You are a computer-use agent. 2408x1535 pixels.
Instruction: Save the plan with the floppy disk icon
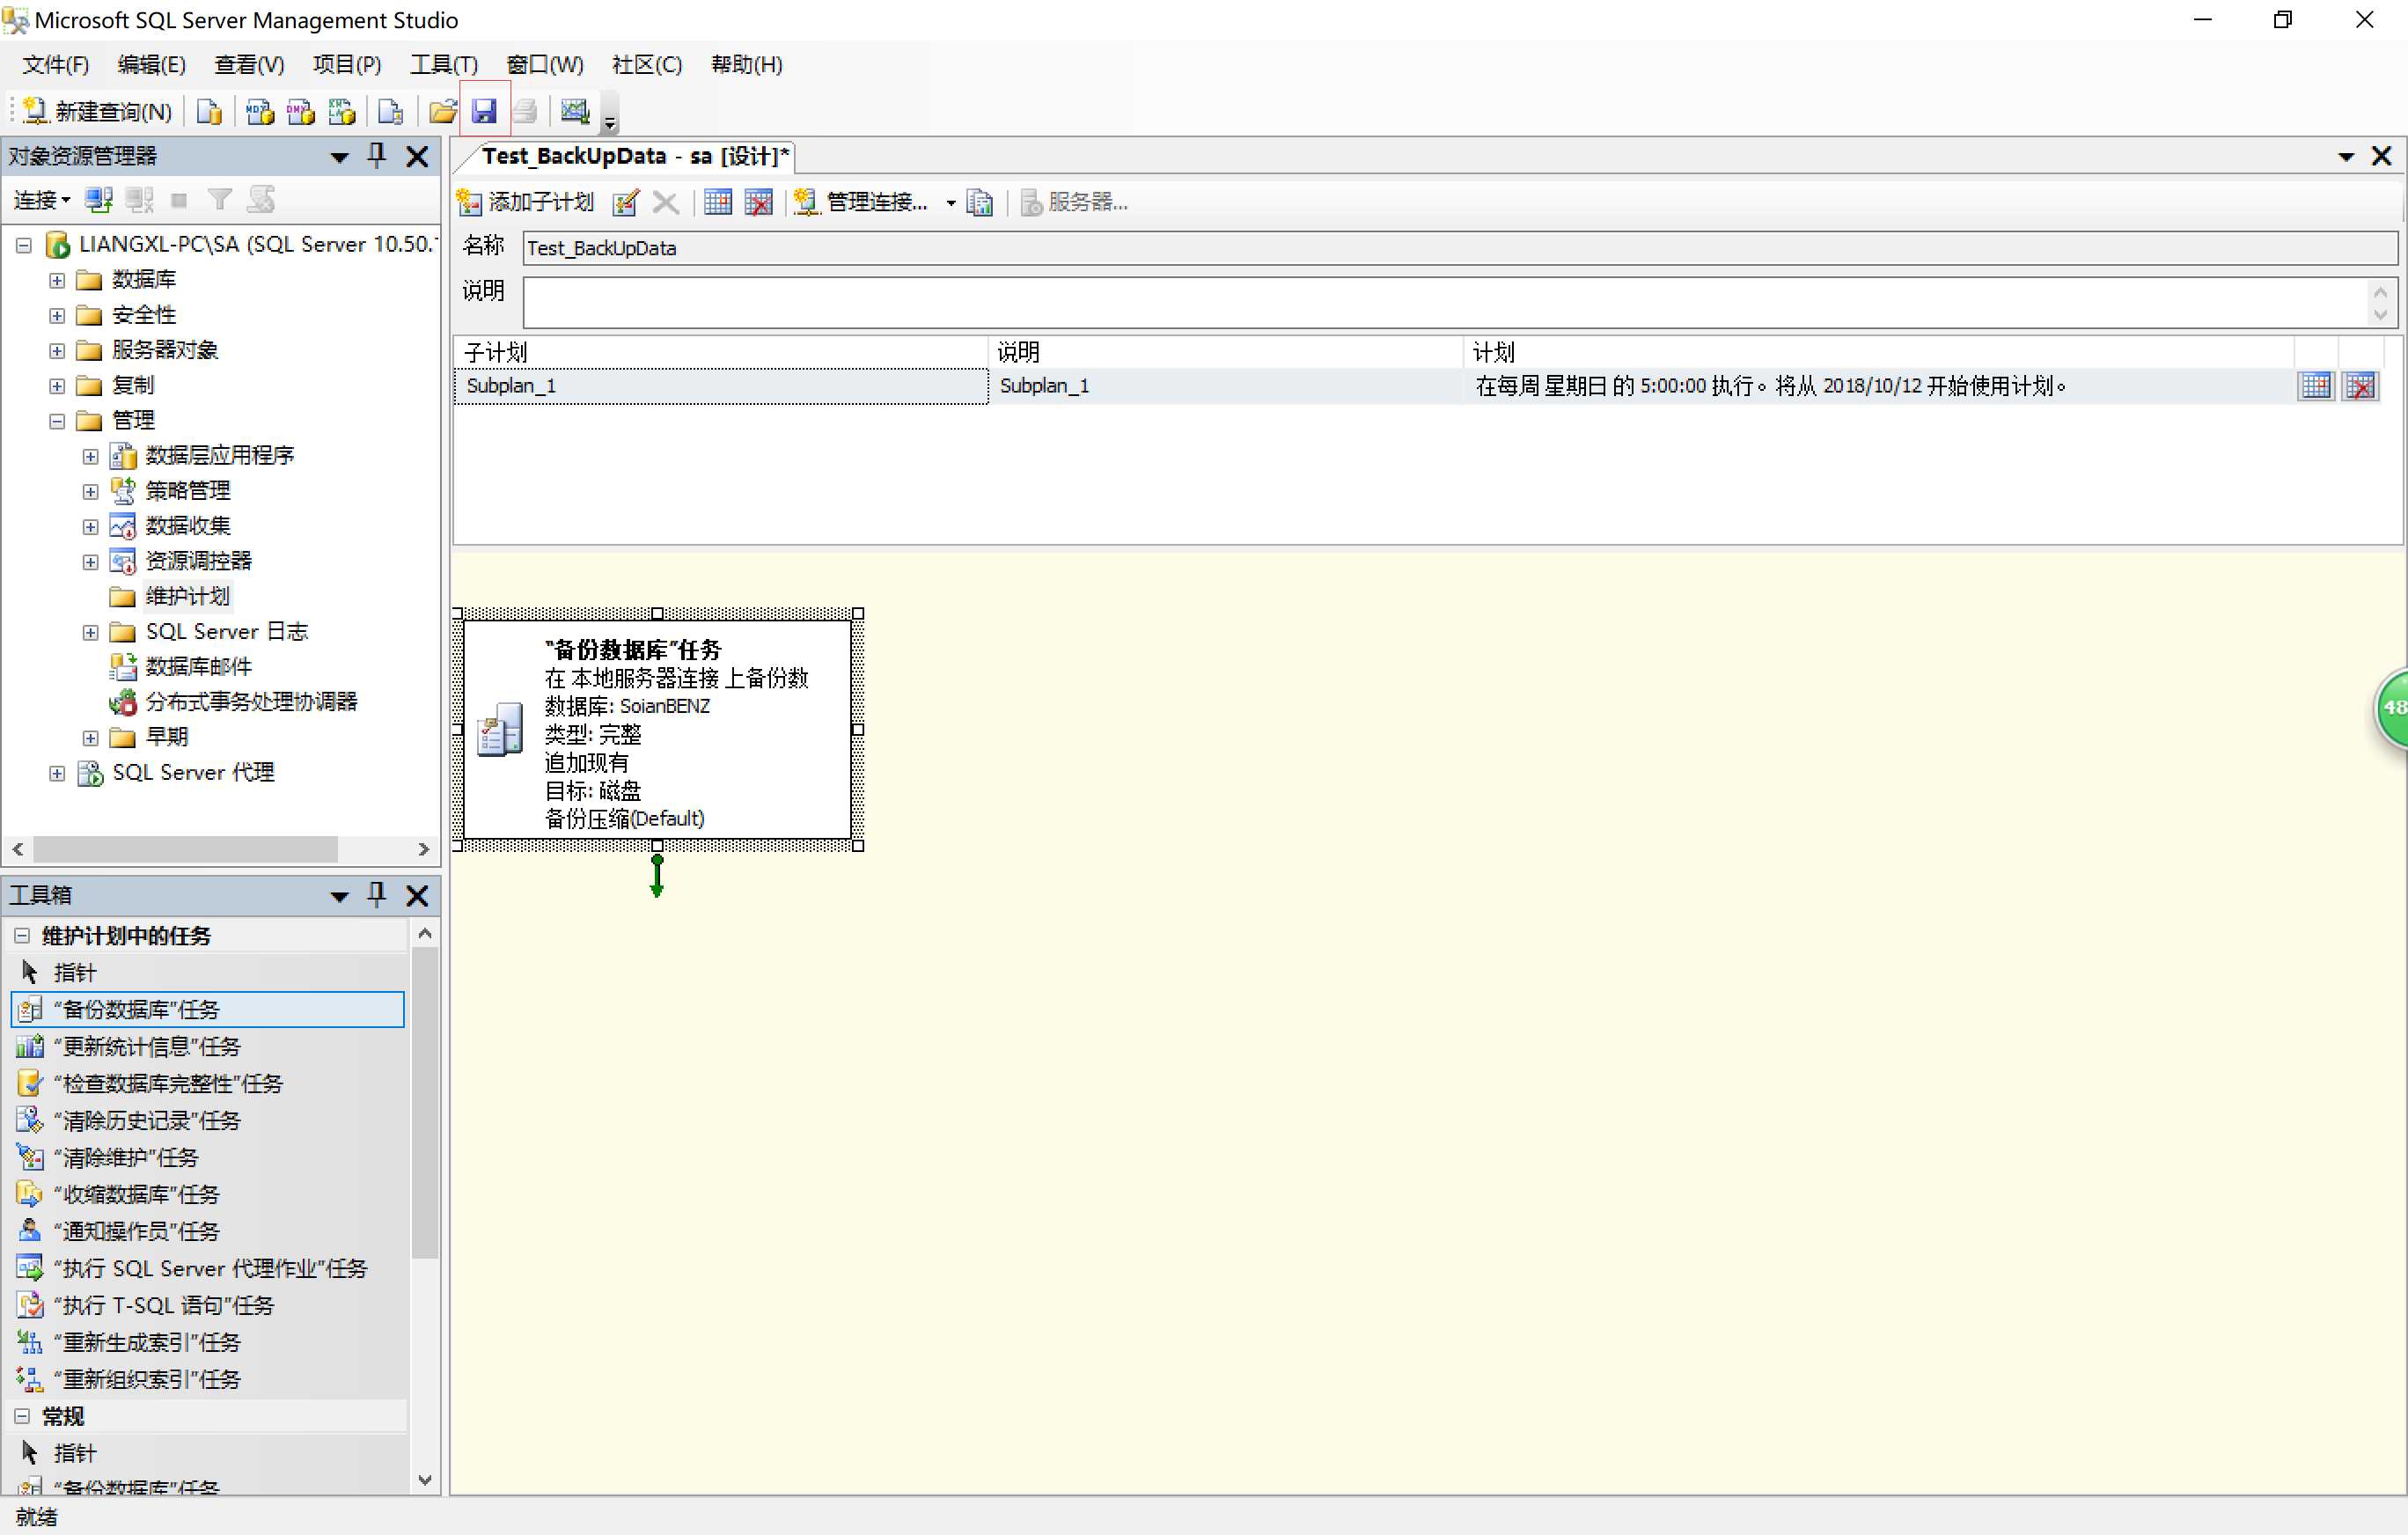click(x=484, y=111)
